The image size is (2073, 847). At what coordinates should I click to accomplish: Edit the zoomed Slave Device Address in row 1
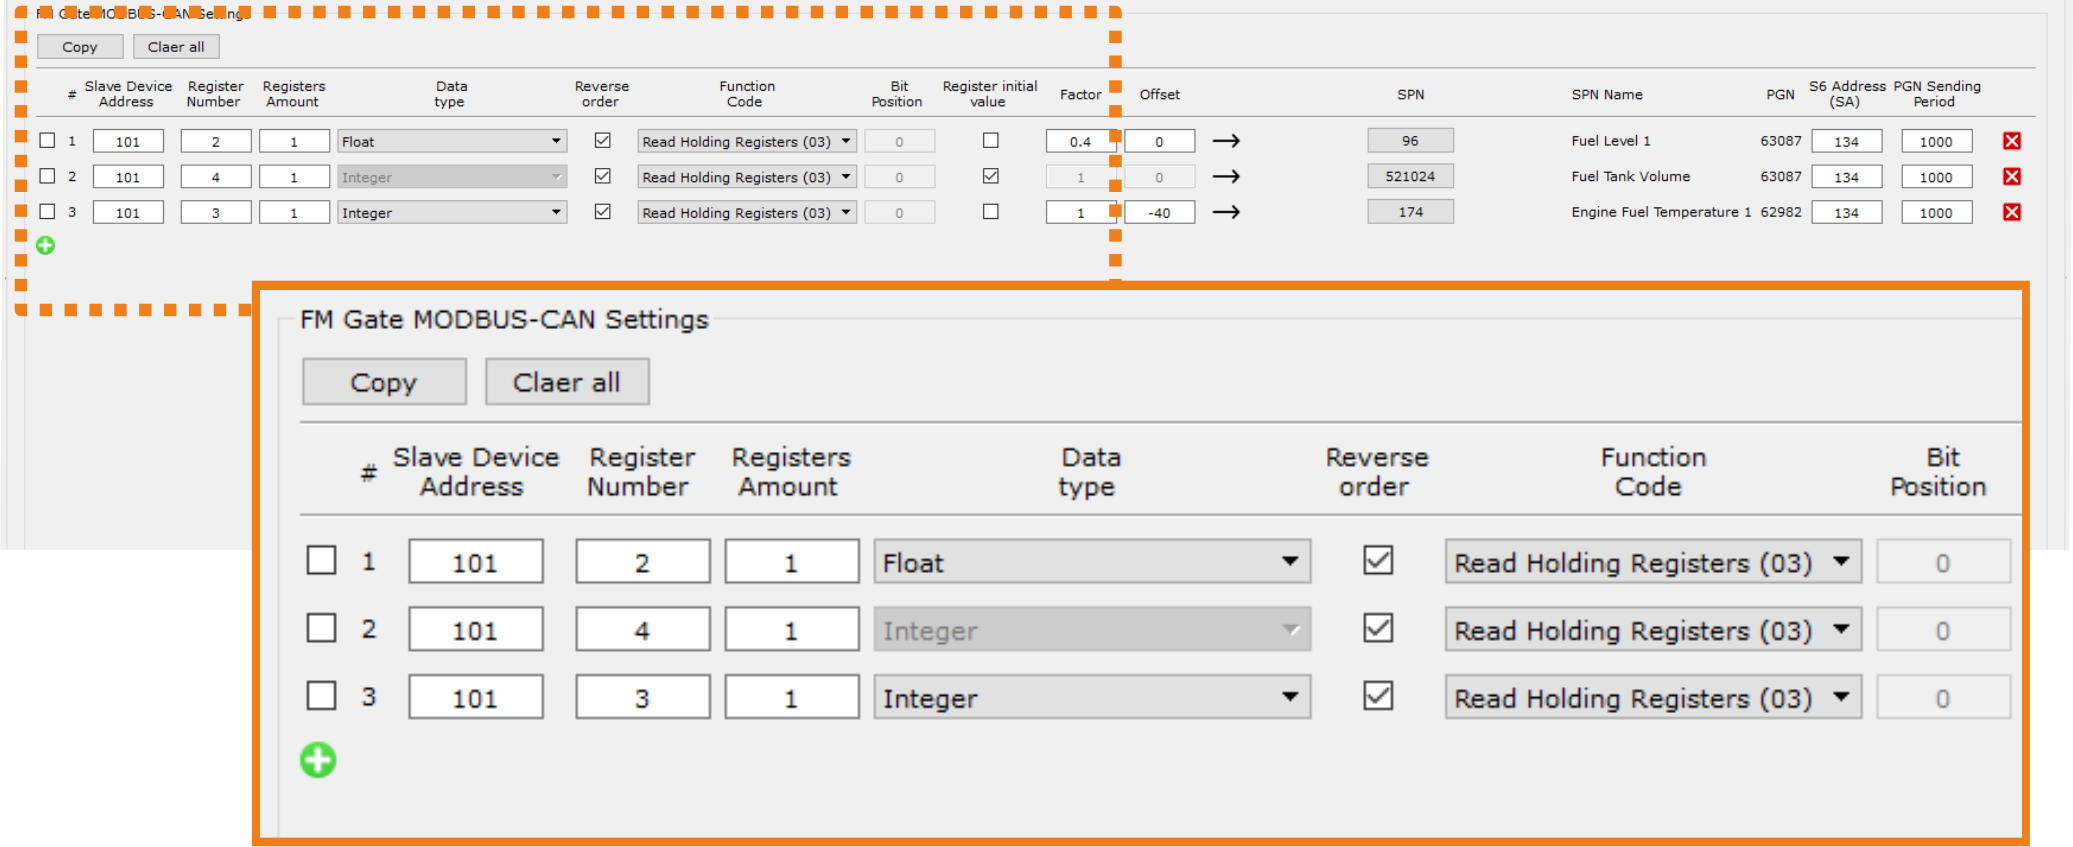476,562
